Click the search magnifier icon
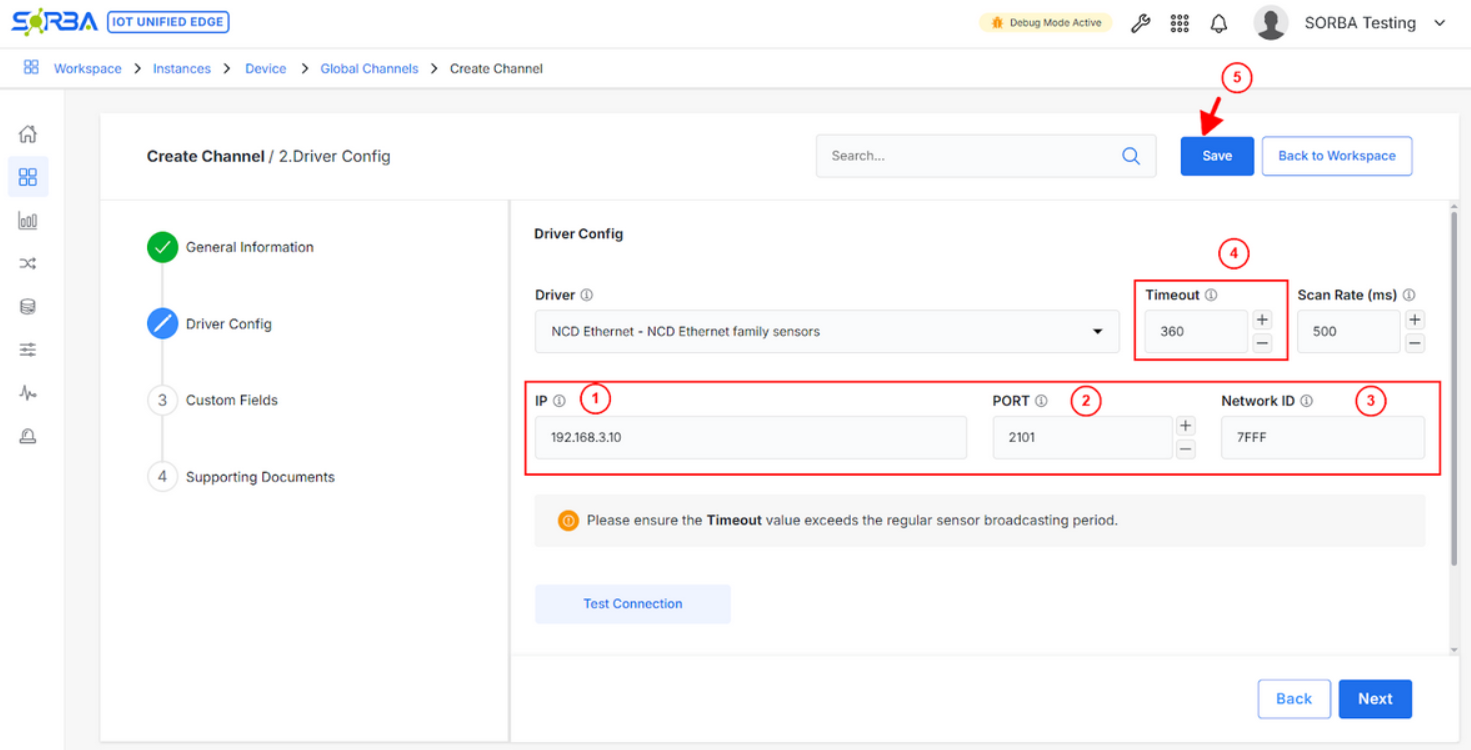Image resolution: width=1471 pixels, height=750 pixels. 1131,156
